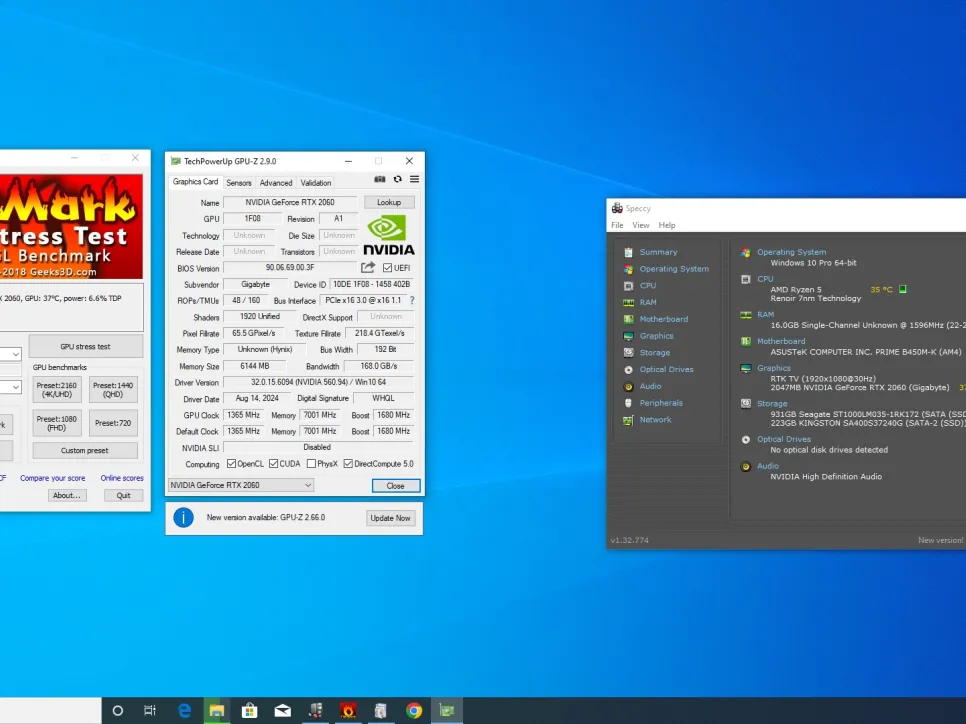Select Summary in Speccy sidebar
The image size is (966, 724).
click(x=658, y=252)
